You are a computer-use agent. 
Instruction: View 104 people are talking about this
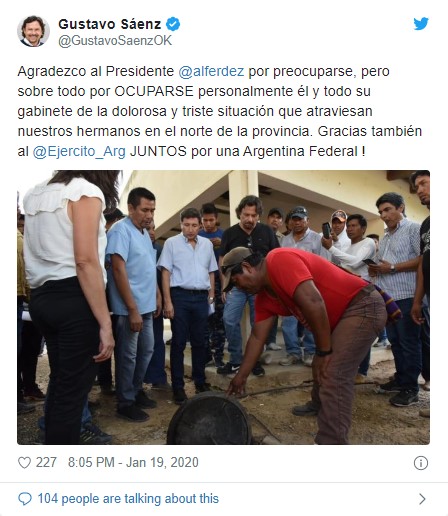pyautogui.click(x=128, y=499)
